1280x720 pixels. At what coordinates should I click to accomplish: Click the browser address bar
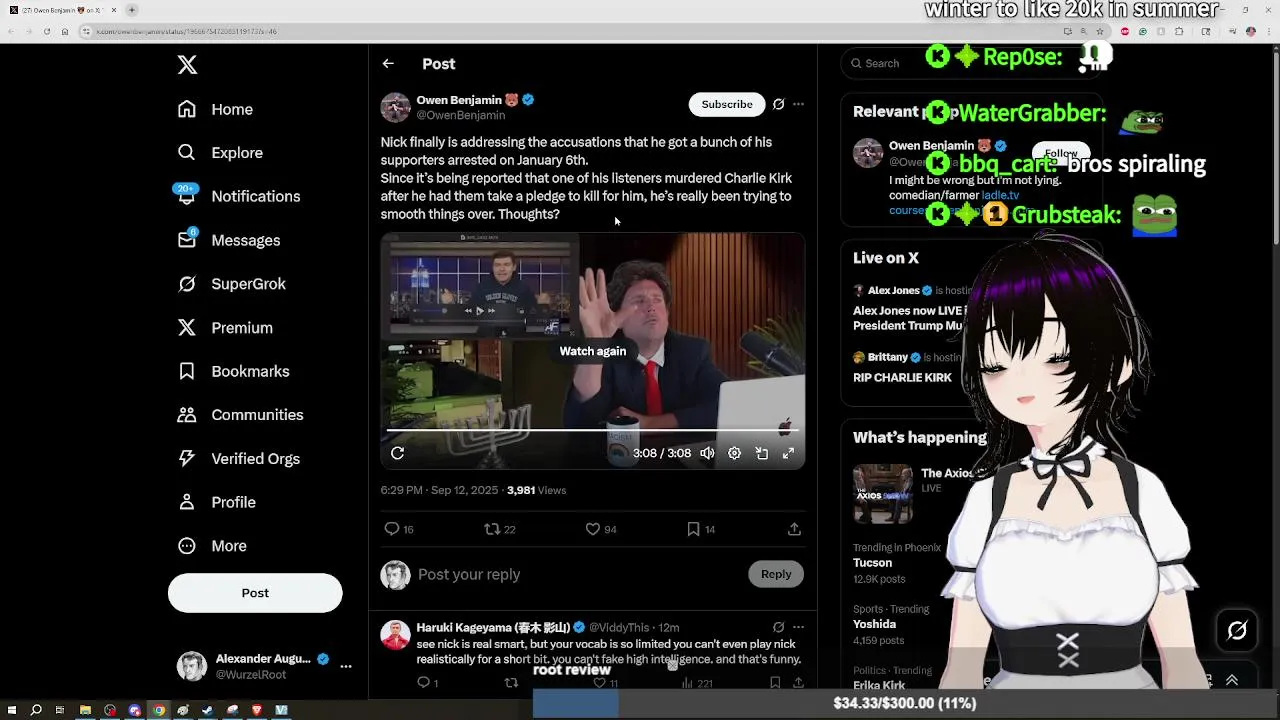tap(570, 31)
